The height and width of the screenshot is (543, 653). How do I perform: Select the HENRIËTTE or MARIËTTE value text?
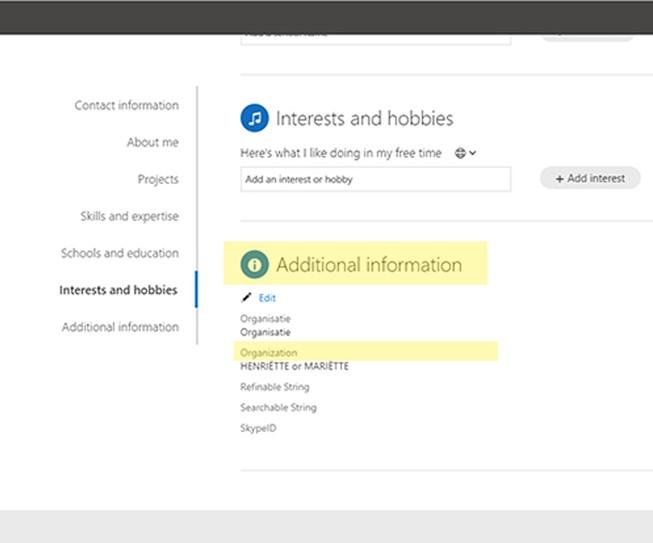[x=294, y=366]
